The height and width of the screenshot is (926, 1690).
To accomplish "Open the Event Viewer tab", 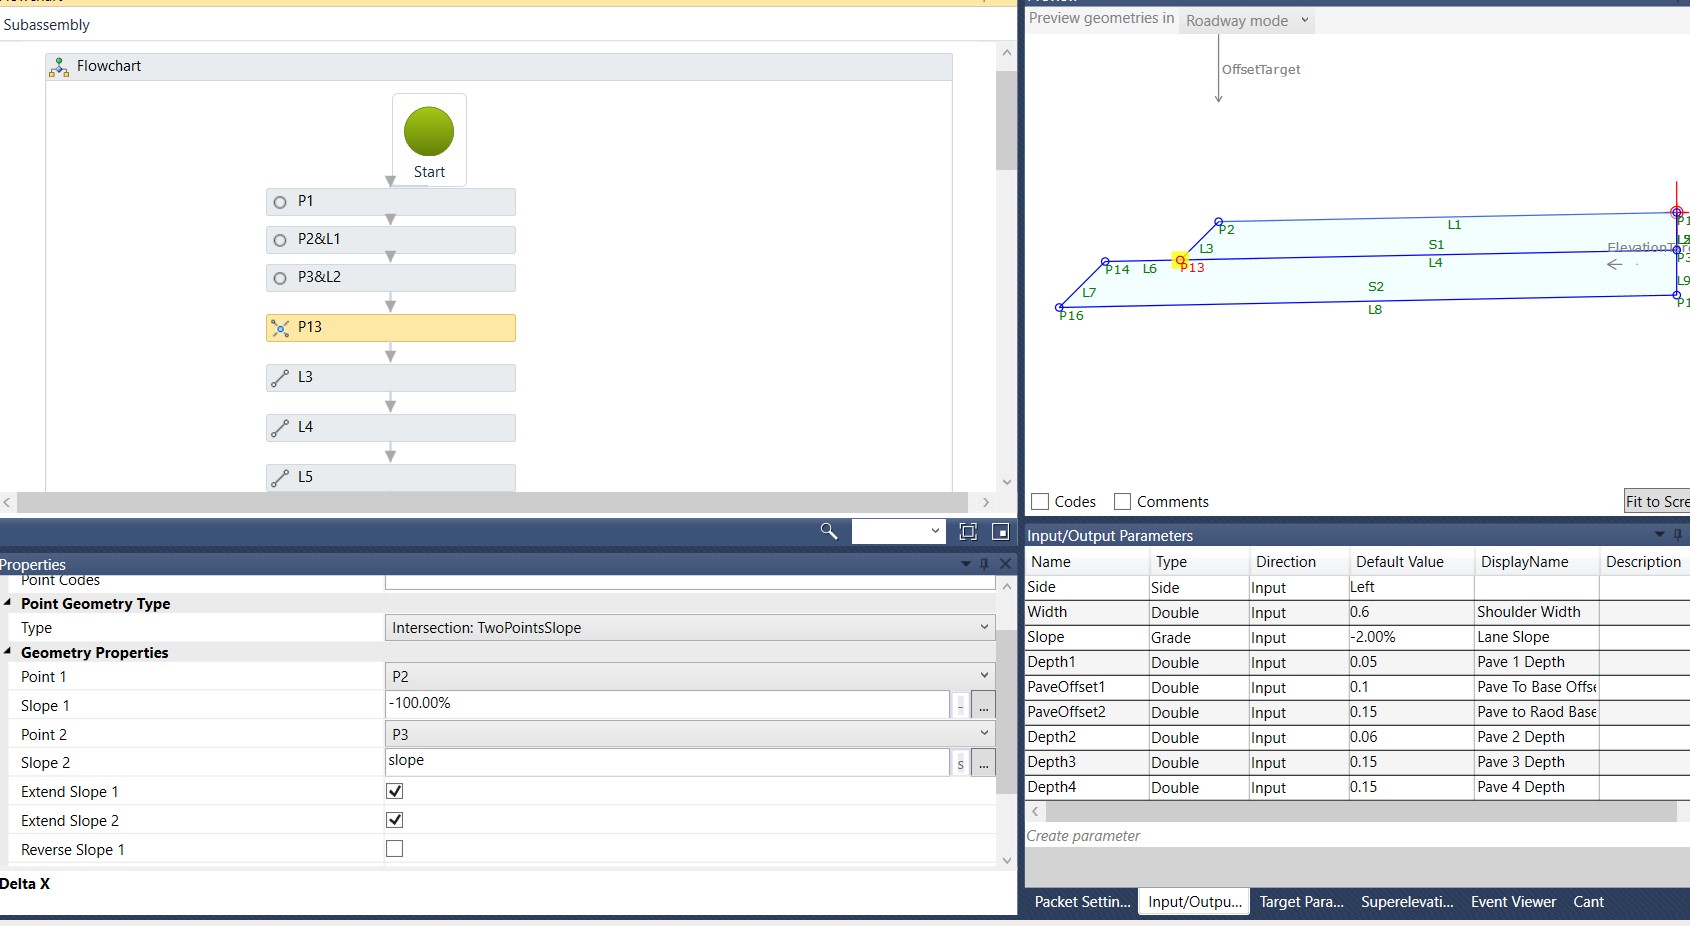I will coord(1513,901).
